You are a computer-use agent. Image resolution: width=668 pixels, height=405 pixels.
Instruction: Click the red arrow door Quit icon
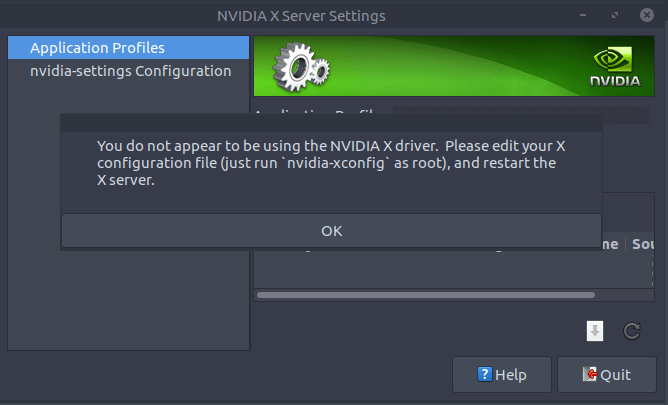(x=590, y=375)
